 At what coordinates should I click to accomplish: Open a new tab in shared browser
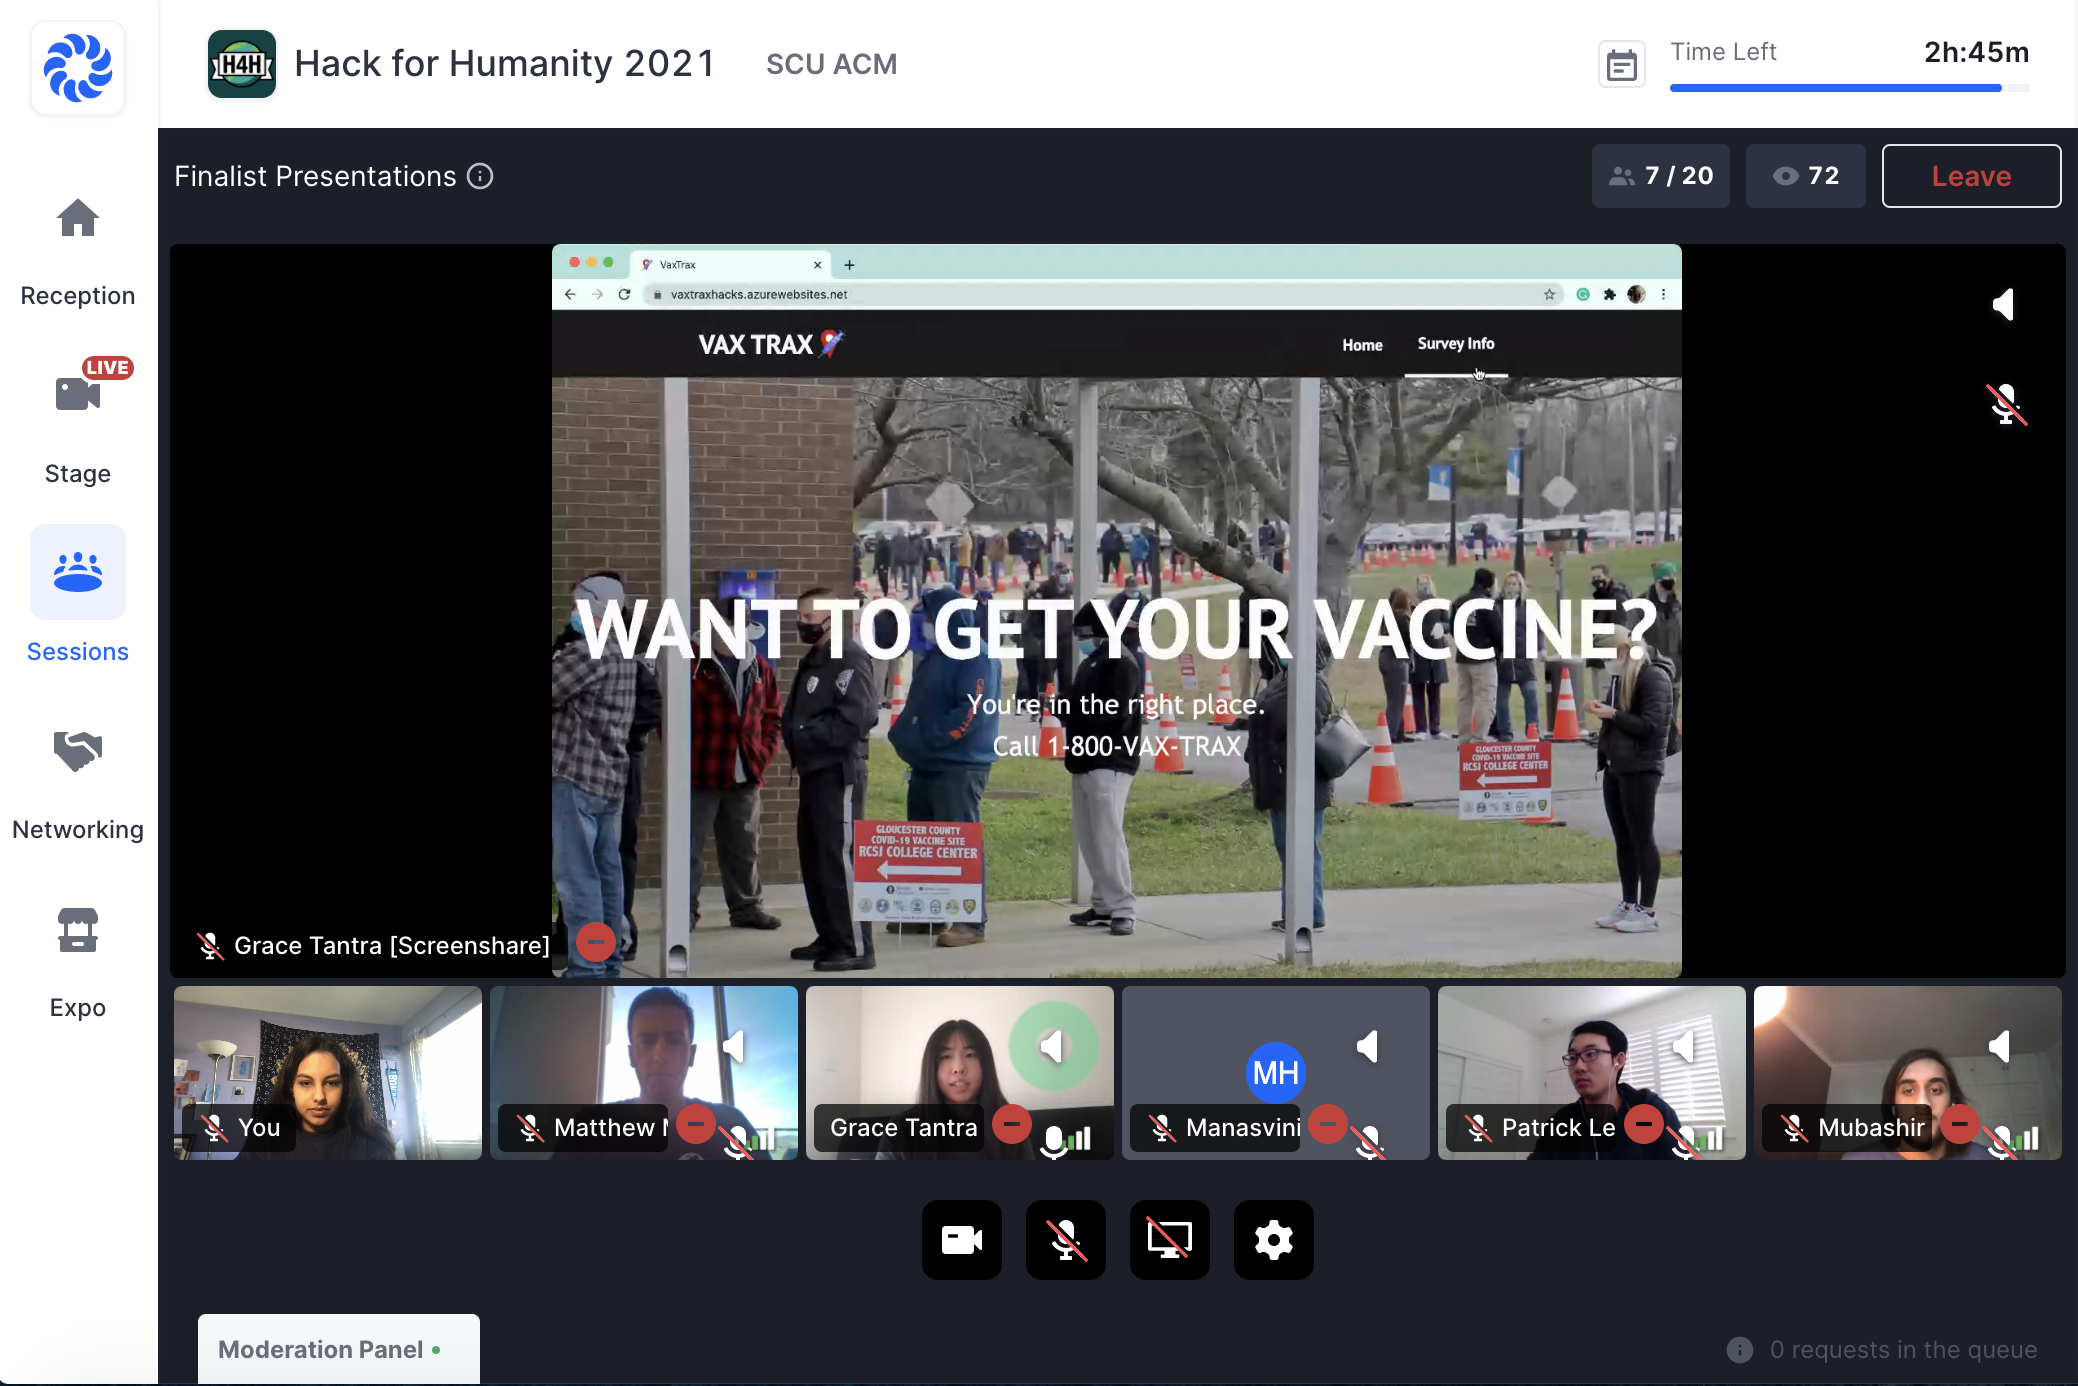[849, 265]
